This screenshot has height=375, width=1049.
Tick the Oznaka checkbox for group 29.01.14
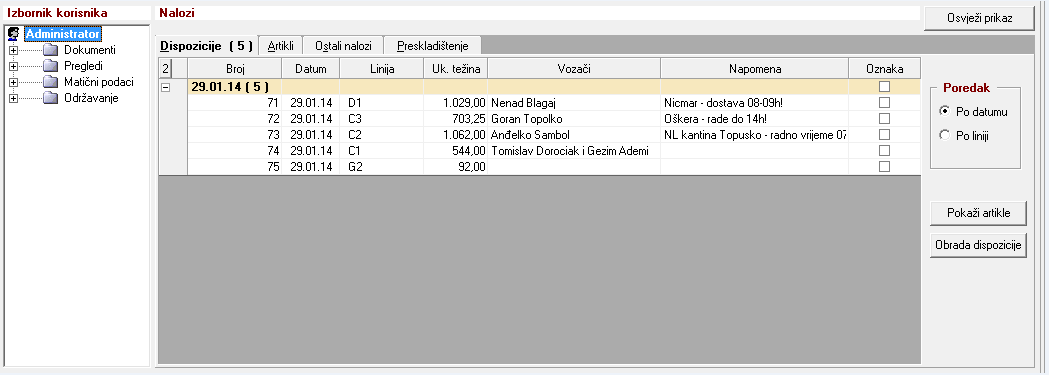coord(884,87)
